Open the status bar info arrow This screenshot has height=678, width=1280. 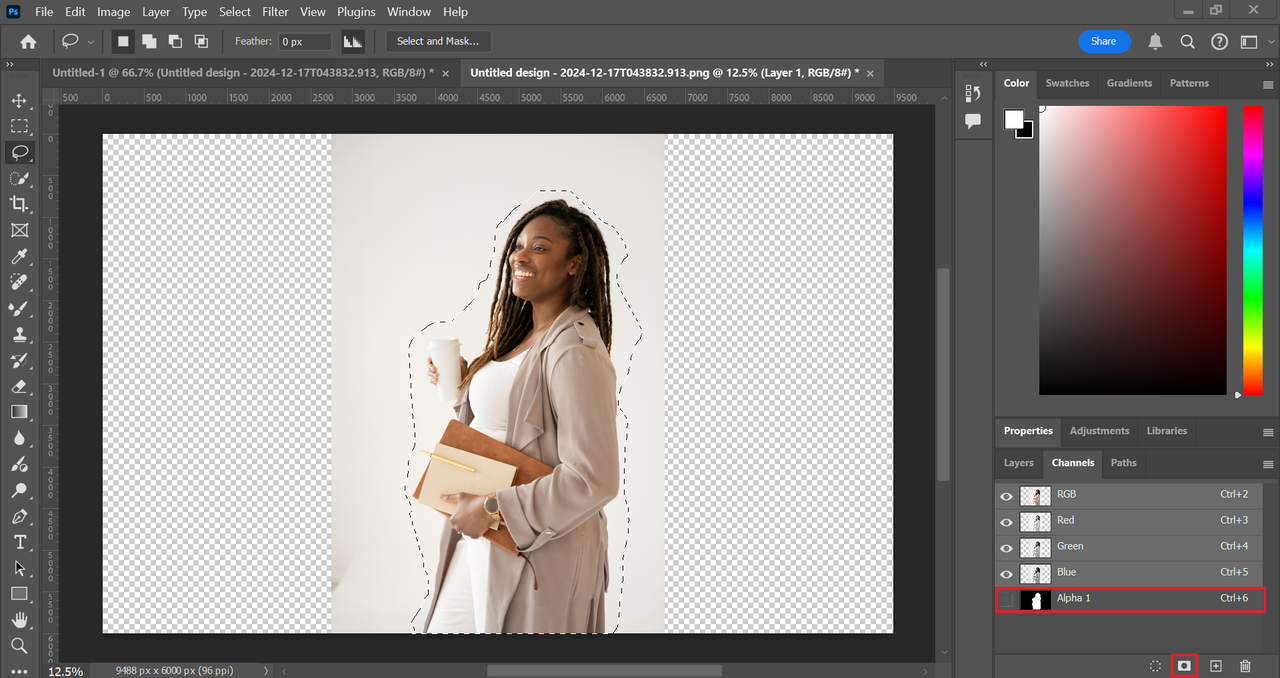[265, 671]
